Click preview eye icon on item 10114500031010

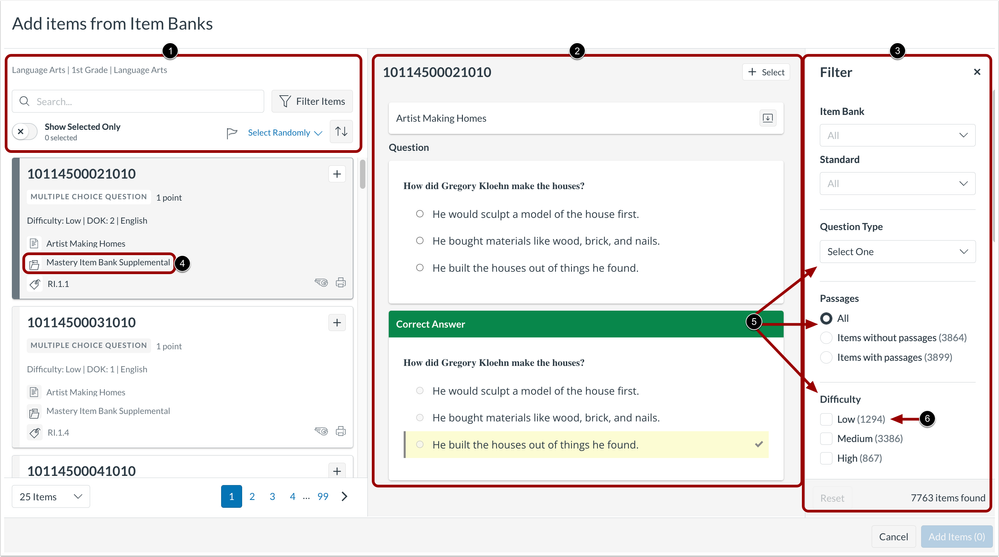click(x=321, y=431)
